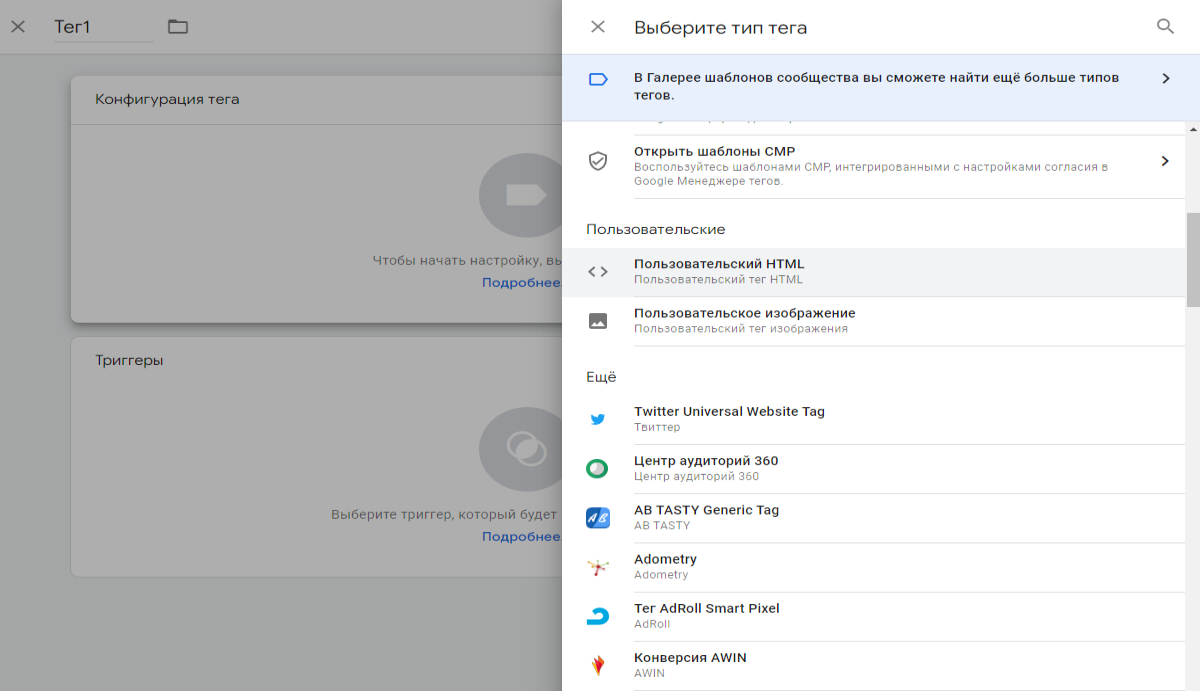This screenshot has height=691, width=1200.
Task: Click the tag list vertical scrollbar
Action: point(1193,259)
